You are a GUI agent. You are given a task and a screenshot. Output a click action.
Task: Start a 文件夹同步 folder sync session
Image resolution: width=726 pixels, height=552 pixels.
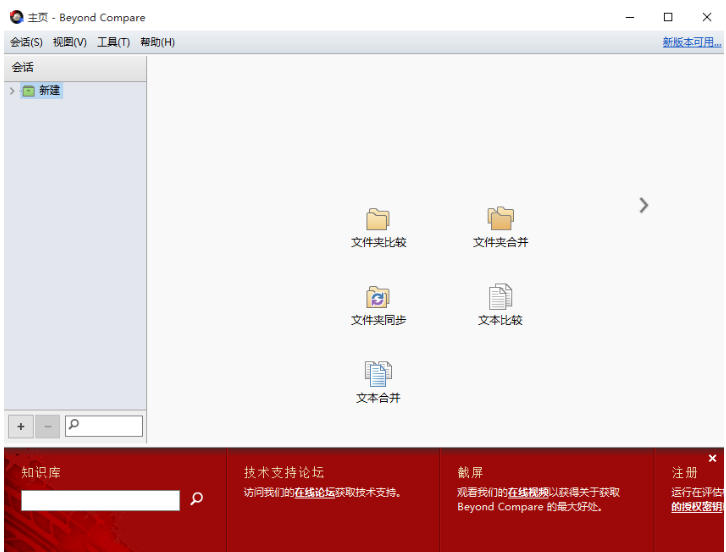[x=378, y=297]
